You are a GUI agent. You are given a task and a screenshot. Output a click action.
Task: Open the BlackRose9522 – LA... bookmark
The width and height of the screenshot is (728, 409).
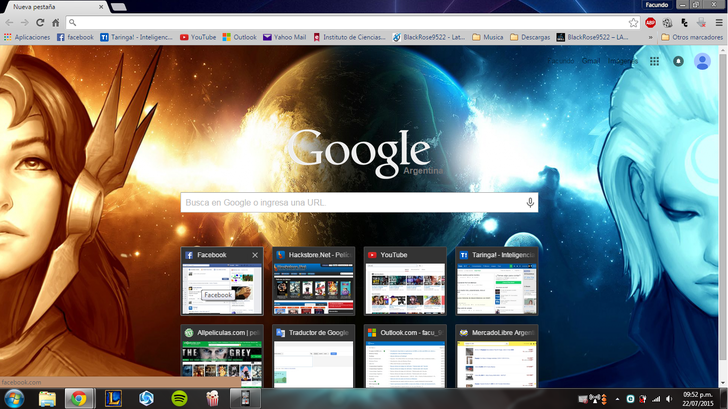point(592,37)
